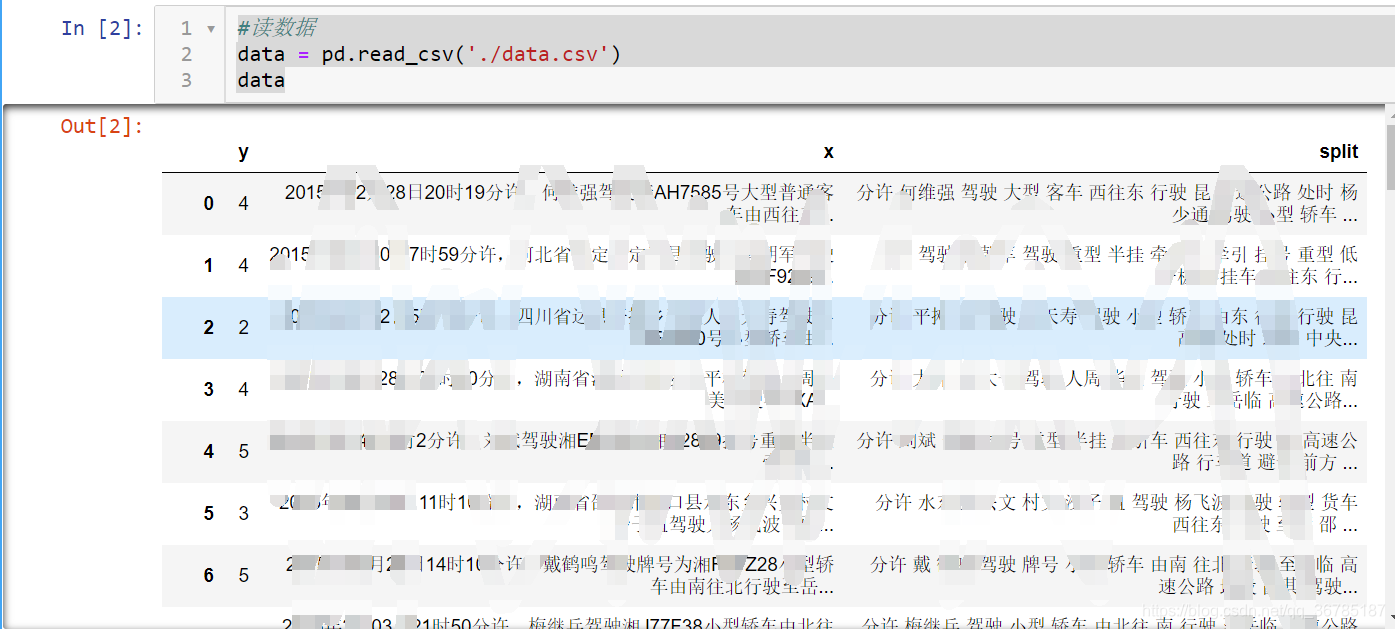Click row index 0 of the dataframe
The height and width of the screenshot is (629, 1395).
click(208, 203)
